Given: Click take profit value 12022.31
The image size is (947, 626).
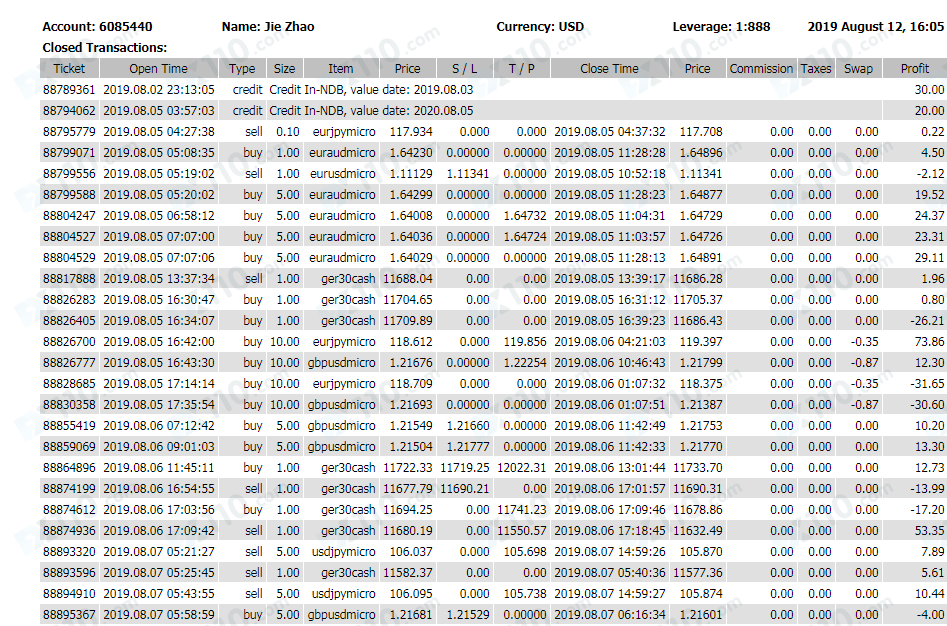Looking at the screenshot, I should pos(522,468).
